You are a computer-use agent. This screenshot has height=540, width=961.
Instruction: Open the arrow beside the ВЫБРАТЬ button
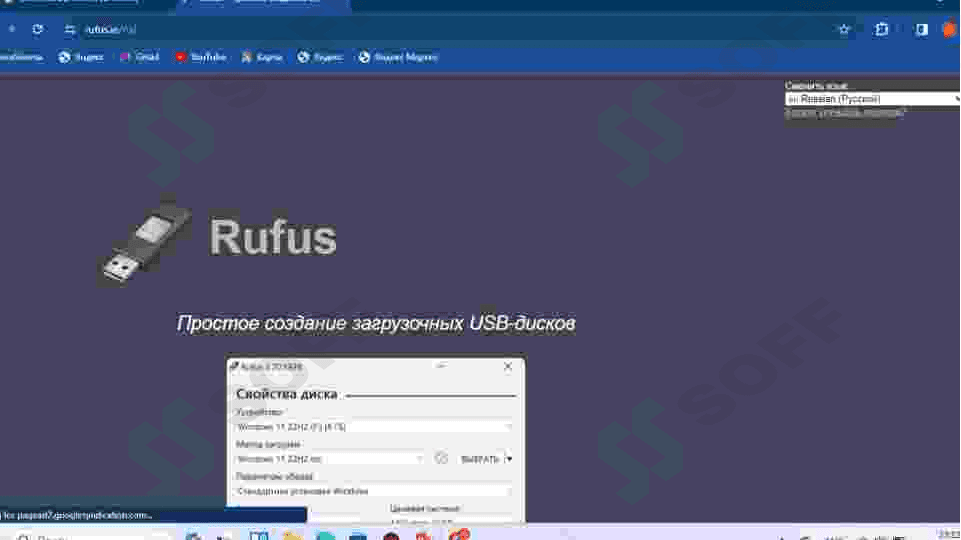pyautogui.click(x=509, y=459)
